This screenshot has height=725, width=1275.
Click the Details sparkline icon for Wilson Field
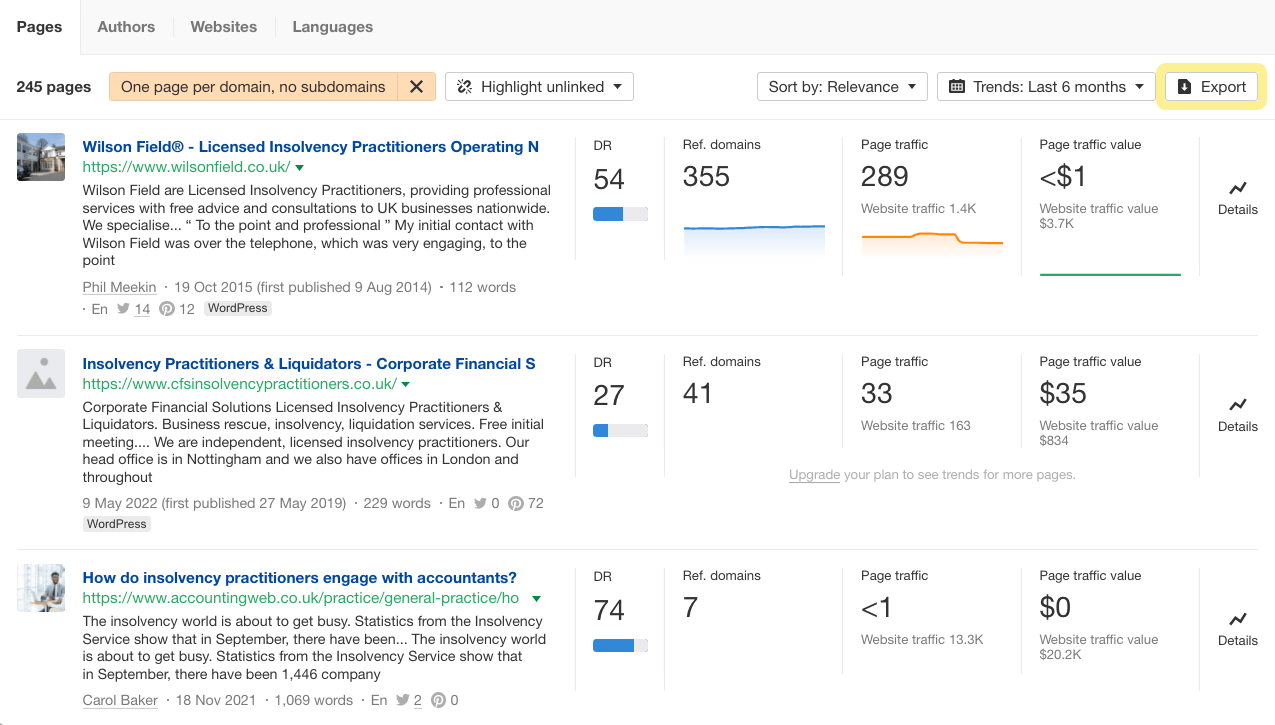point(1237,191)
